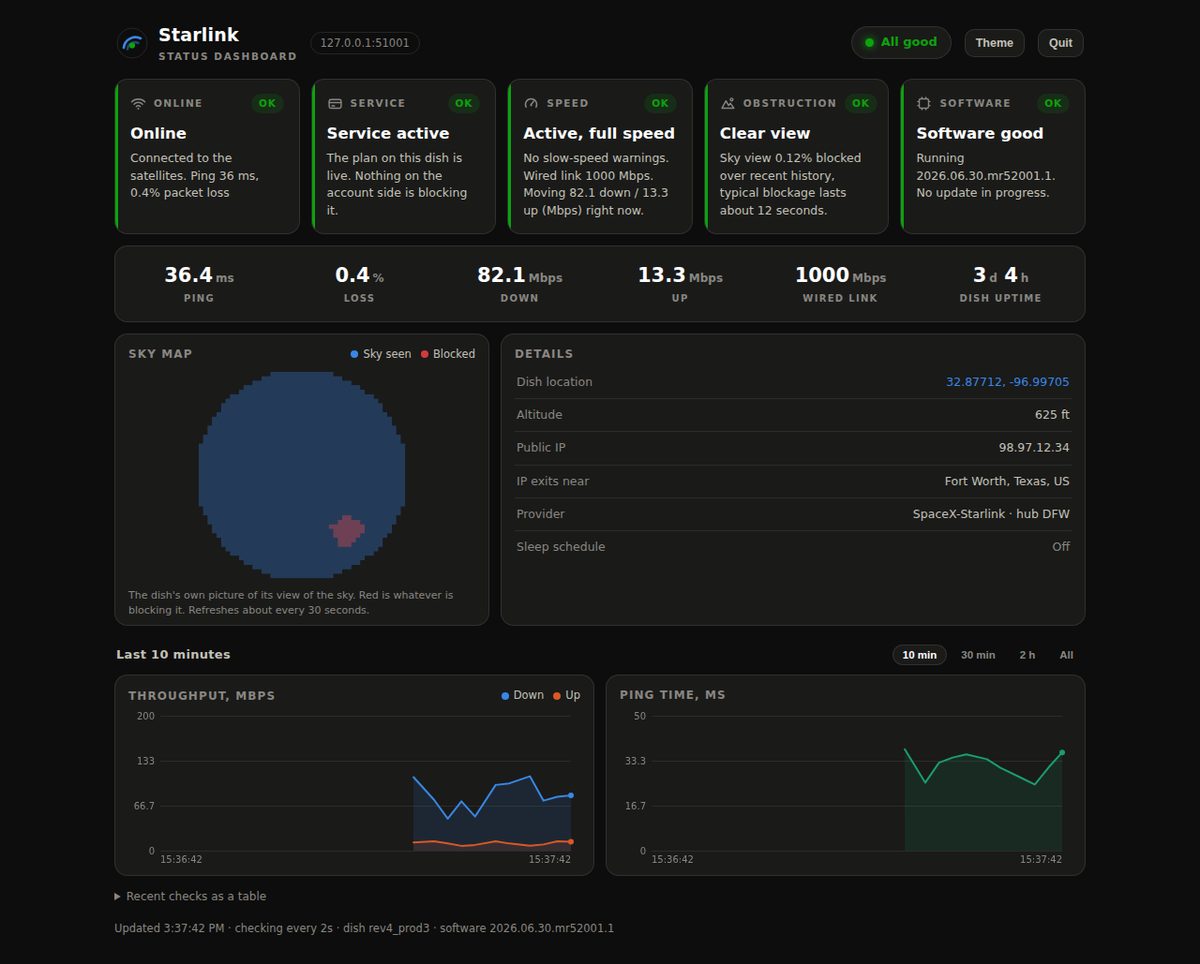This screenshot has width=1200, height=964.
Task: Click OK badge on Obstruction card
Action: point(860,103)
